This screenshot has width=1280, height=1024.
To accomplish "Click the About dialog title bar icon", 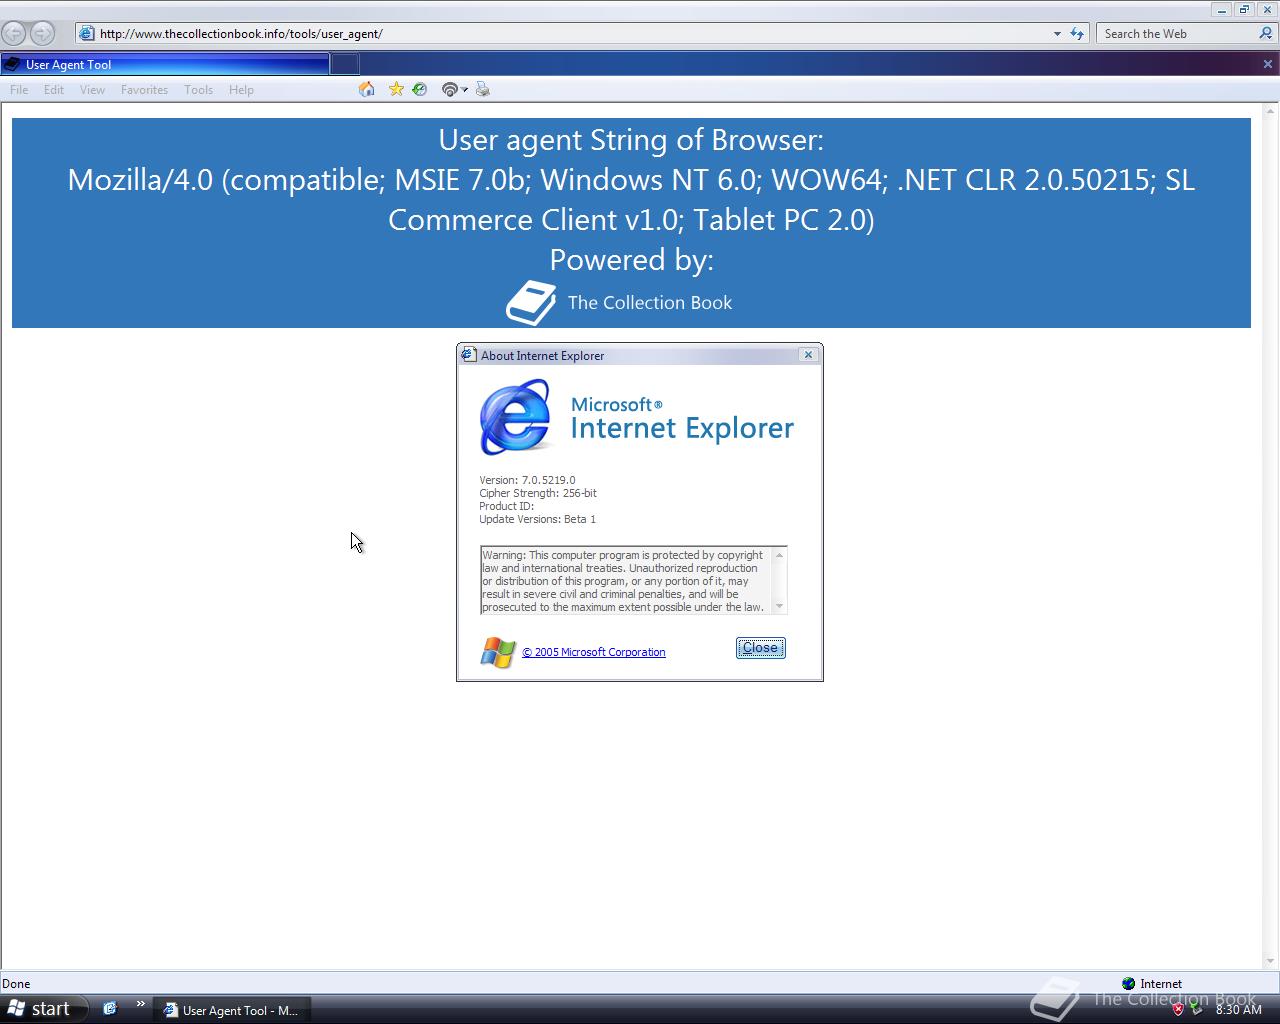I will click(469, 355).
